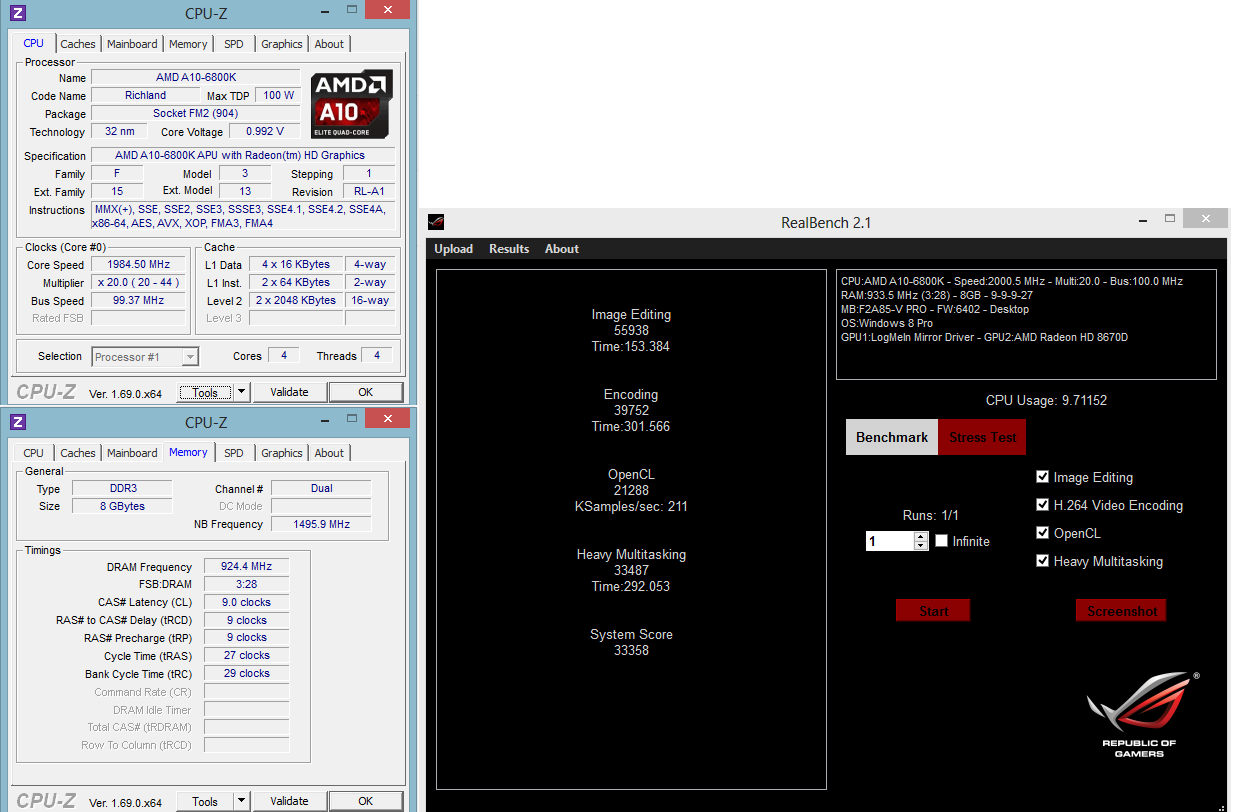Click Tools button in the Memory CPU-Z window

pyautogui.click(x=205, y=801)
